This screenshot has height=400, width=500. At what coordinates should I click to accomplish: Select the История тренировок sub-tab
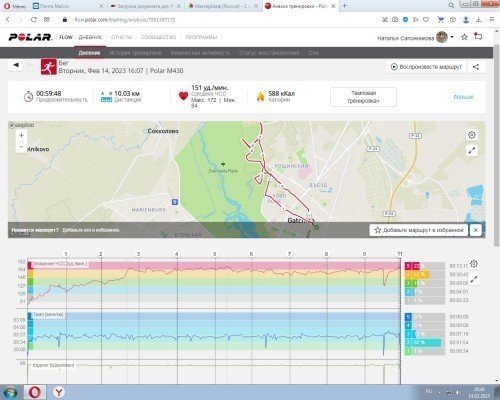point(135,53)
